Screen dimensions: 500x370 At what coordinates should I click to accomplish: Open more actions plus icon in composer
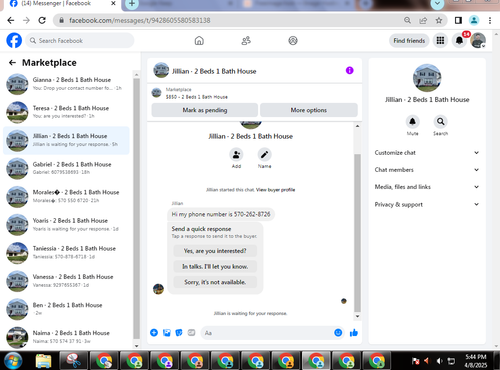(154, 333)
